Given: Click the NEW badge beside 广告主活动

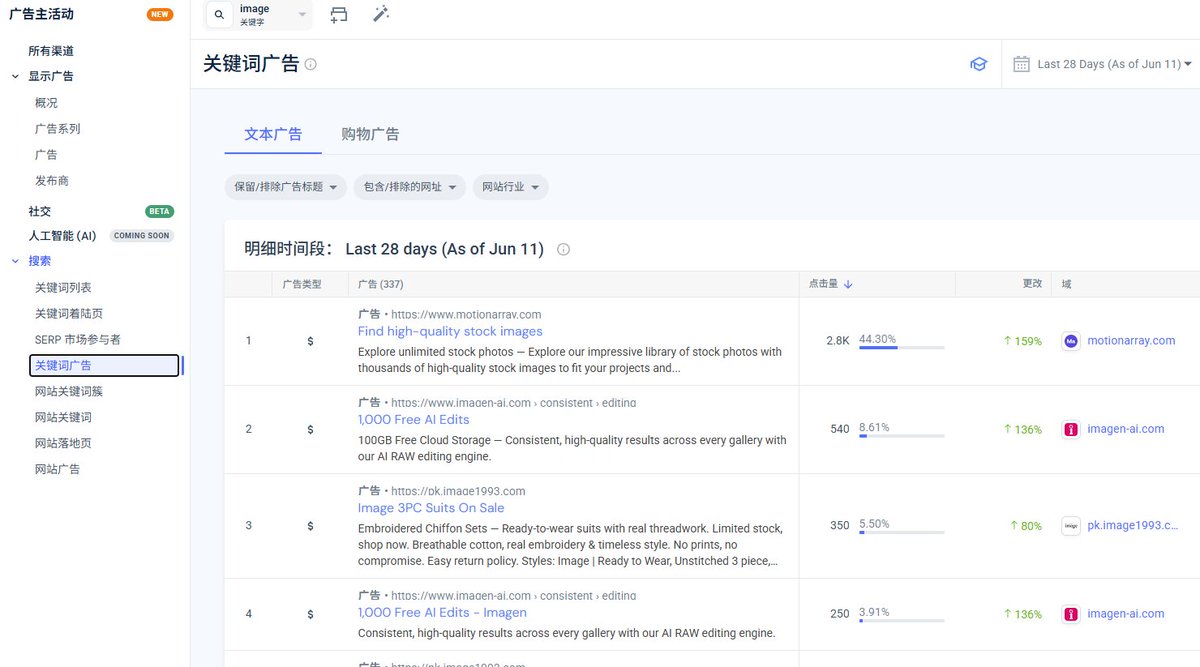Looking at the screenshot, I should pyautogui.click(x=159, y=14).
